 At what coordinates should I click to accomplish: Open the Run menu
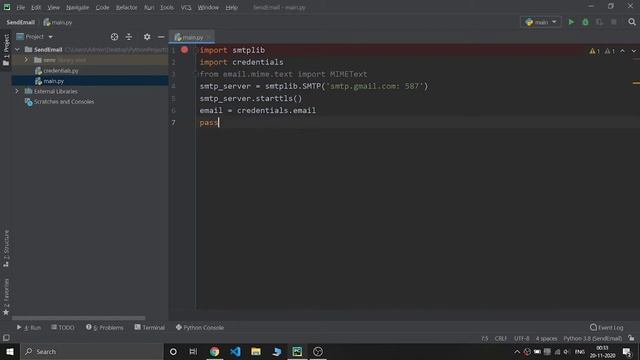(x=149, y=7)
